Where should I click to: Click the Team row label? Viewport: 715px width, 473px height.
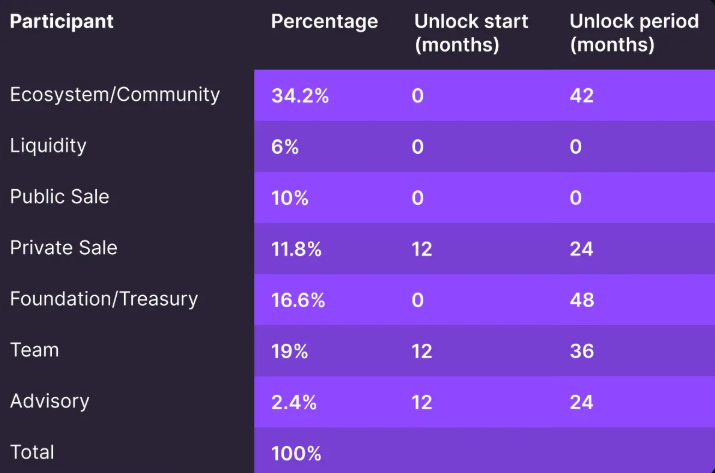(x=34, y=350)
